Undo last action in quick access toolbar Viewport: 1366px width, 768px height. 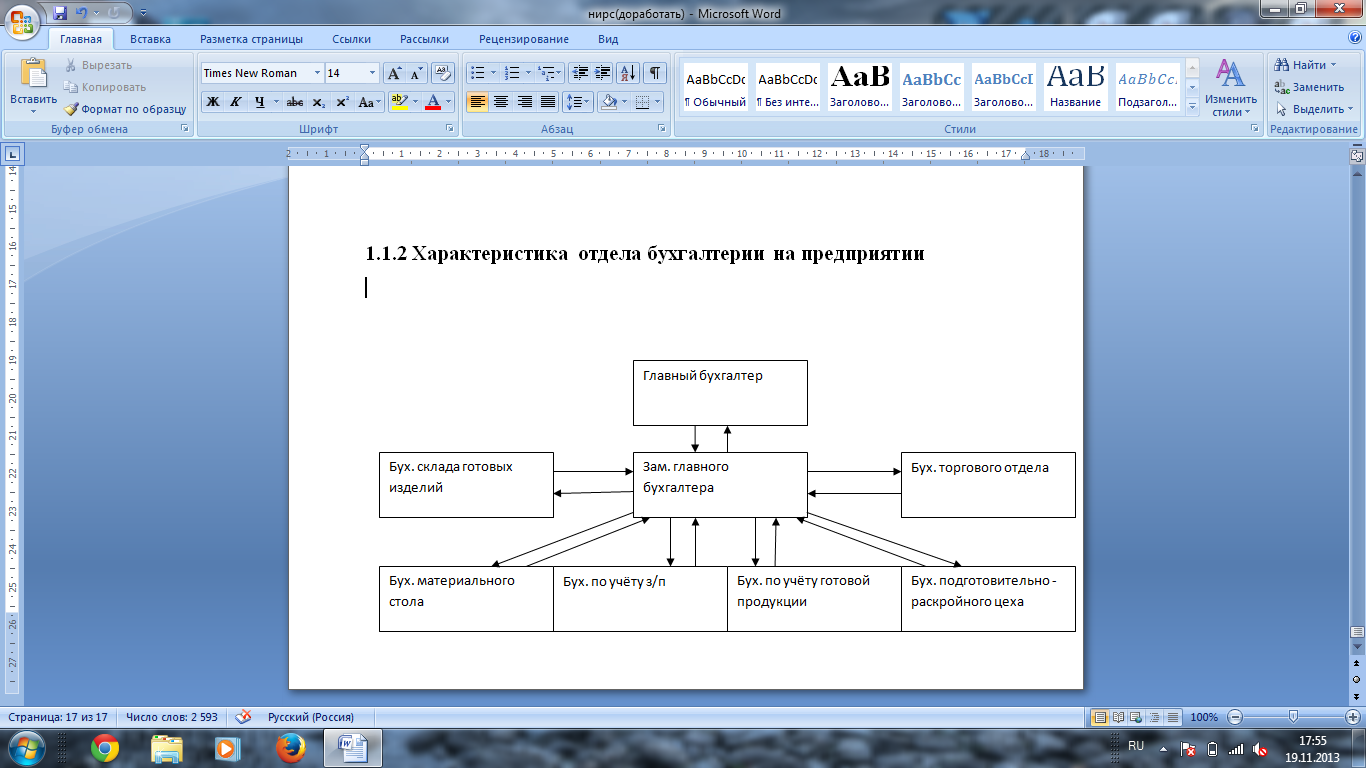click(82, 14)
